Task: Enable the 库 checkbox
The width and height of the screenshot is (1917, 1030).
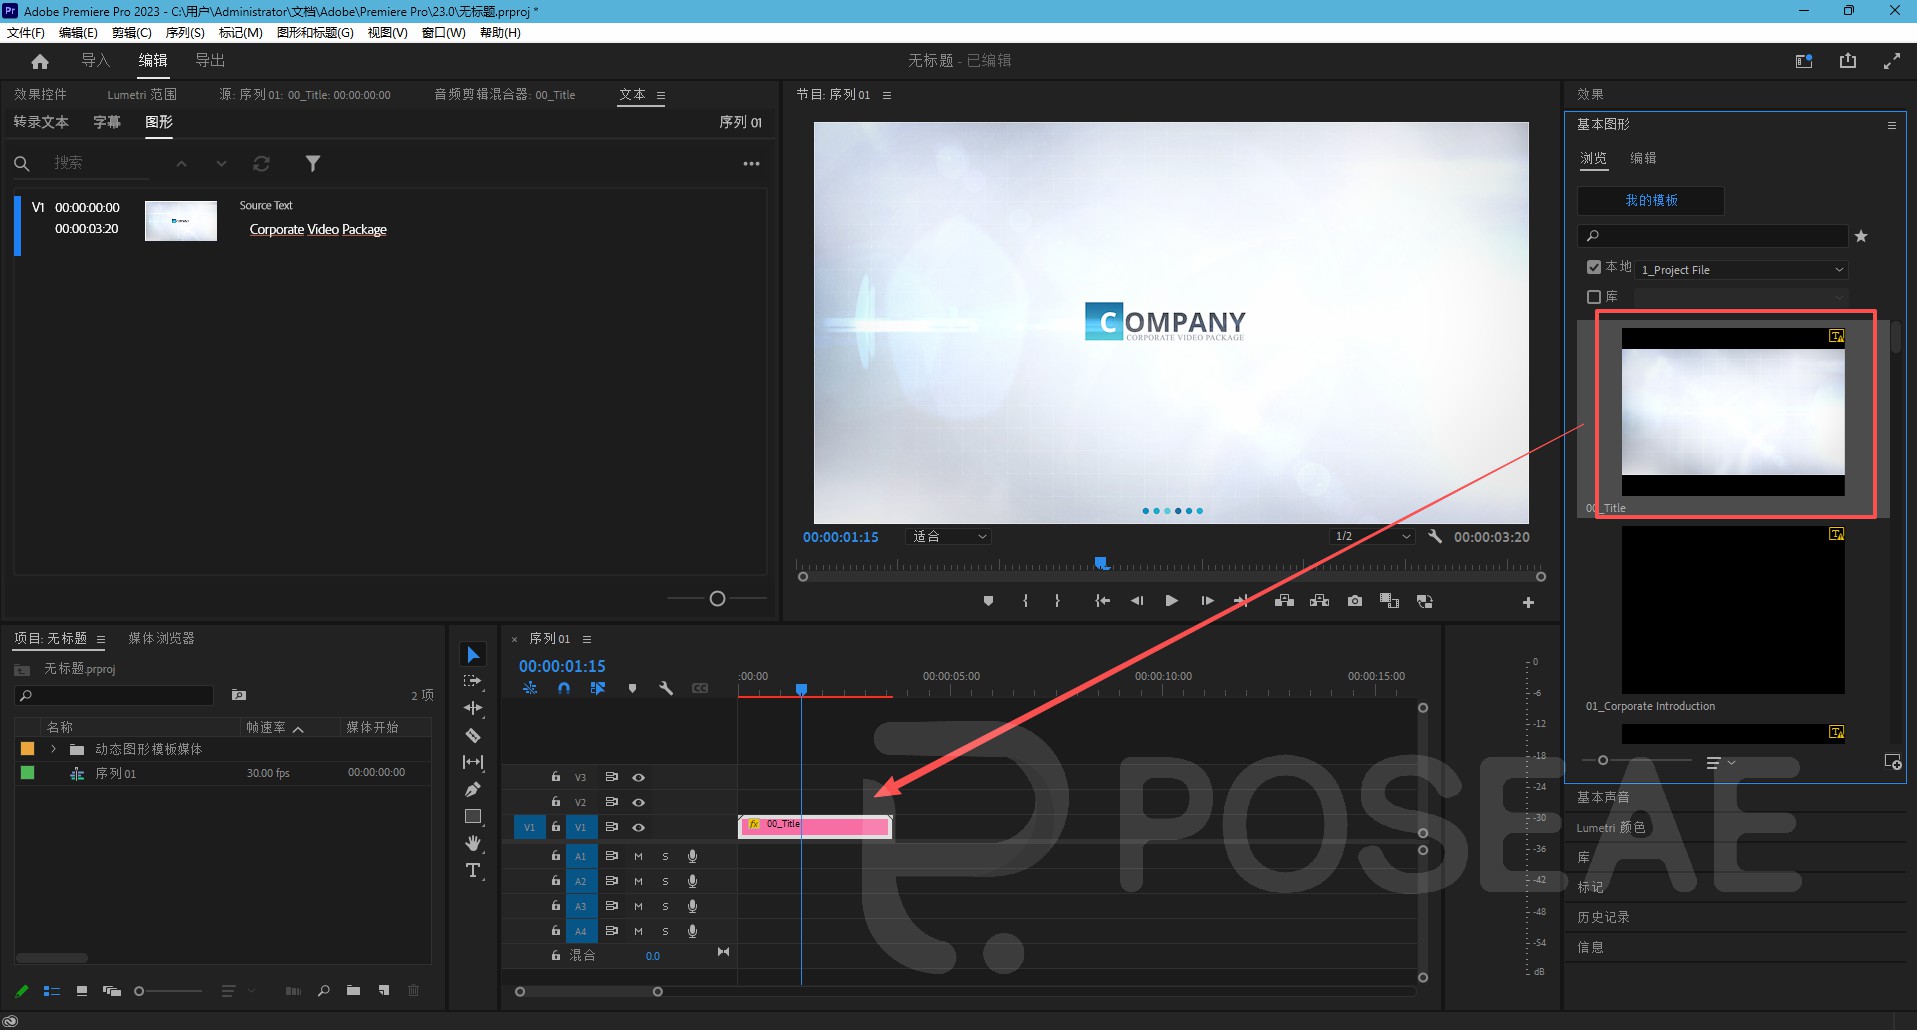Action: tap(1594, 297)
